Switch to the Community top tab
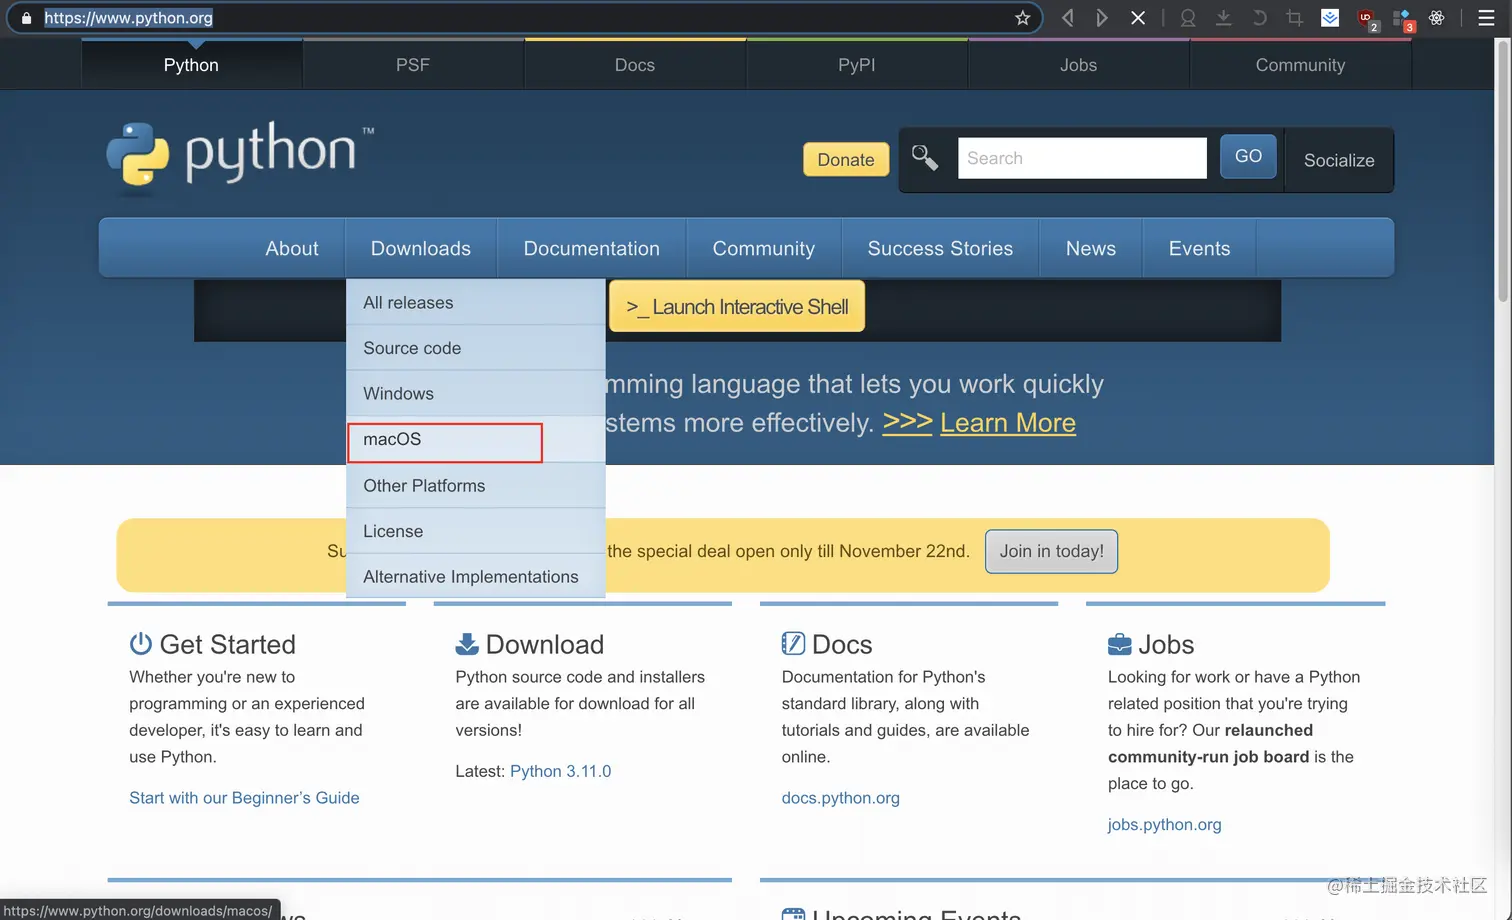This screenshot has width=1512, height=920. click(x=1301, y=65)
